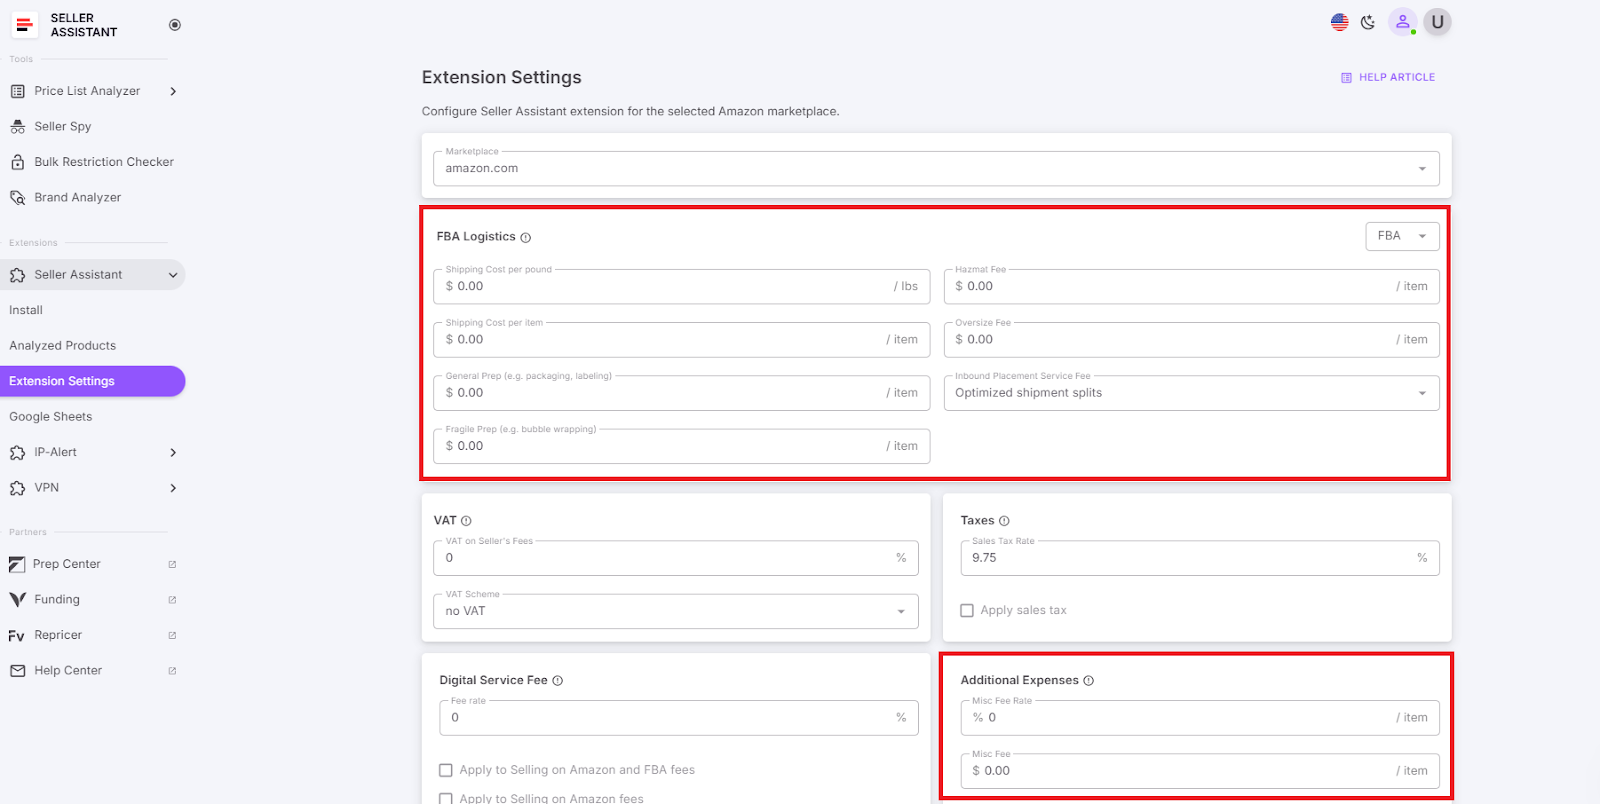
Task: Click the Misc Fee Rate field
Action: [1200, 718]
